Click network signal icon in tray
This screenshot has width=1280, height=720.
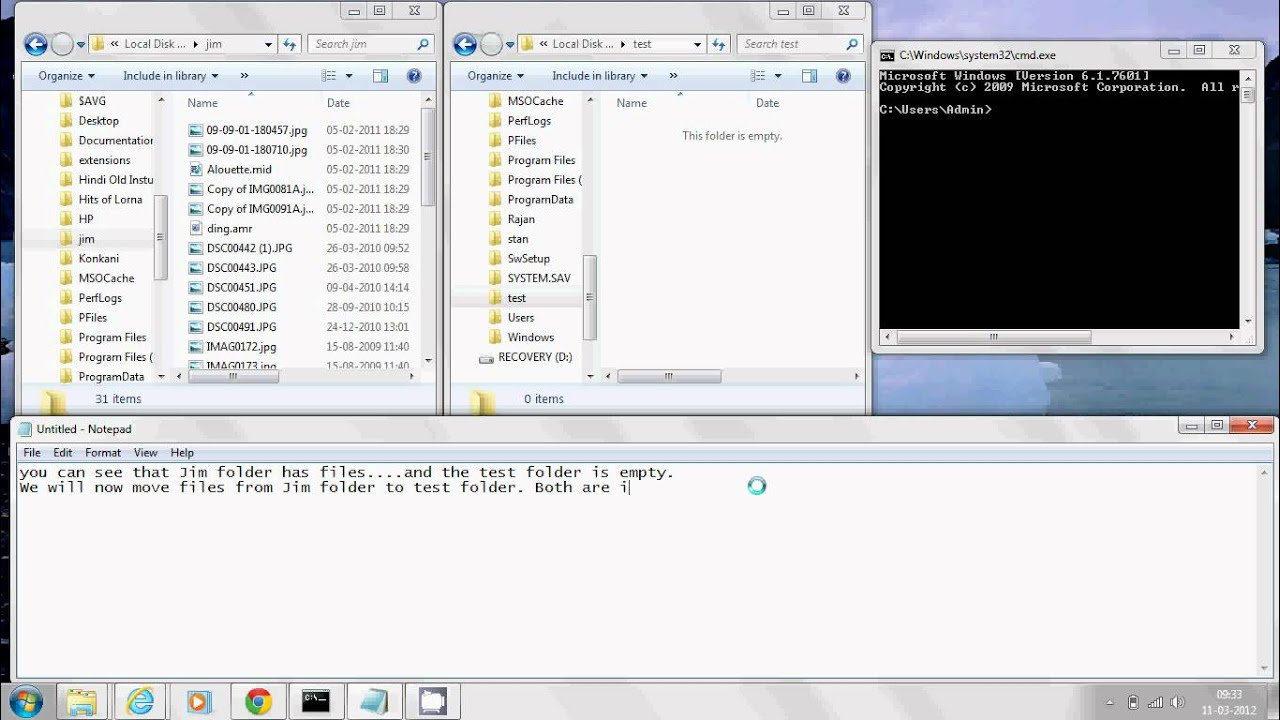[x=1155, y=702]
